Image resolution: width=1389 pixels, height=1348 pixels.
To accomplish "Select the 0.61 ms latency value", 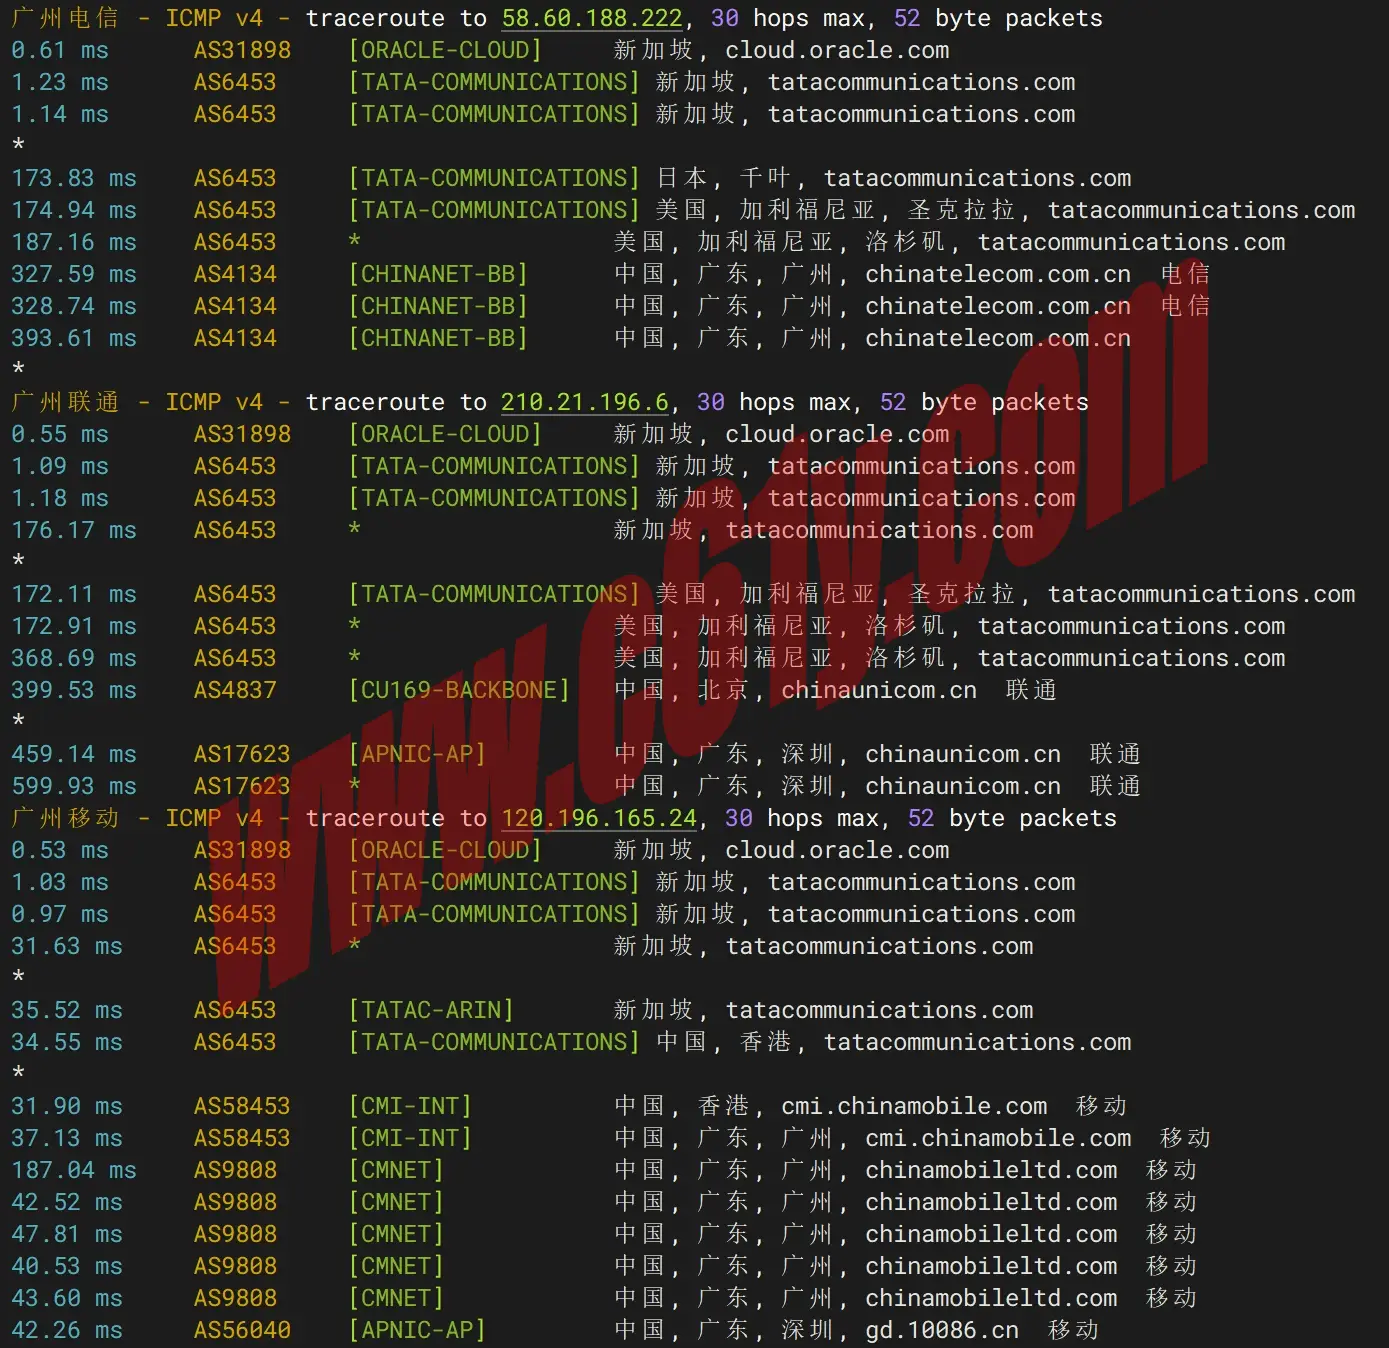I will point(60,50).
